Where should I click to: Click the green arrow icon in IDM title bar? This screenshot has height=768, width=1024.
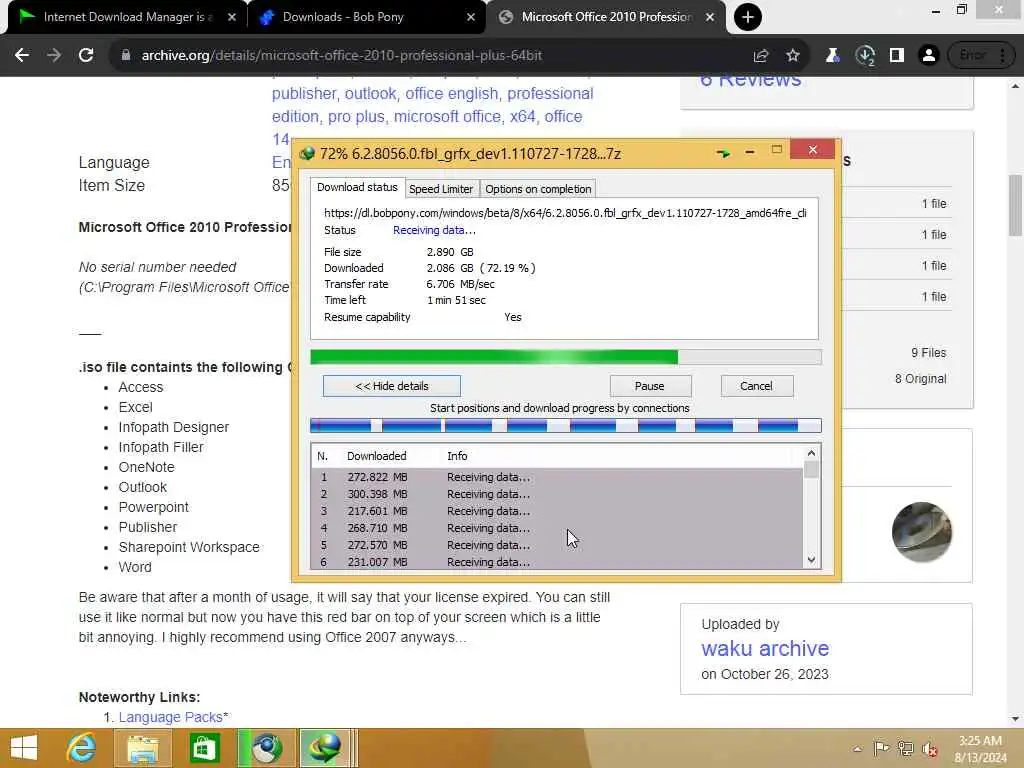(723, 153)
